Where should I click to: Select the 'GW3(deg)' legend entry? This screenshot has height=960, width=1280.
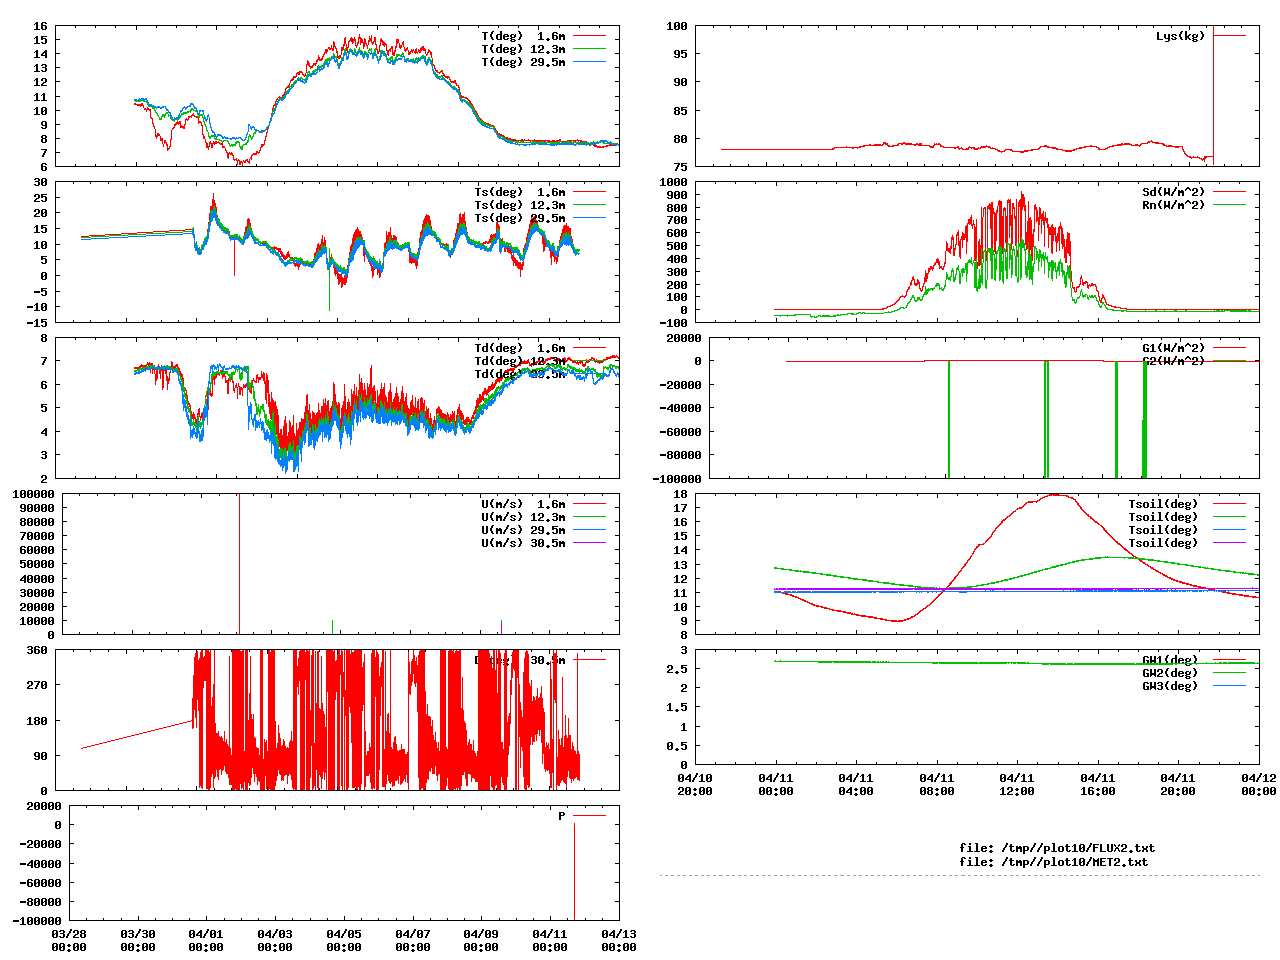1170,686
